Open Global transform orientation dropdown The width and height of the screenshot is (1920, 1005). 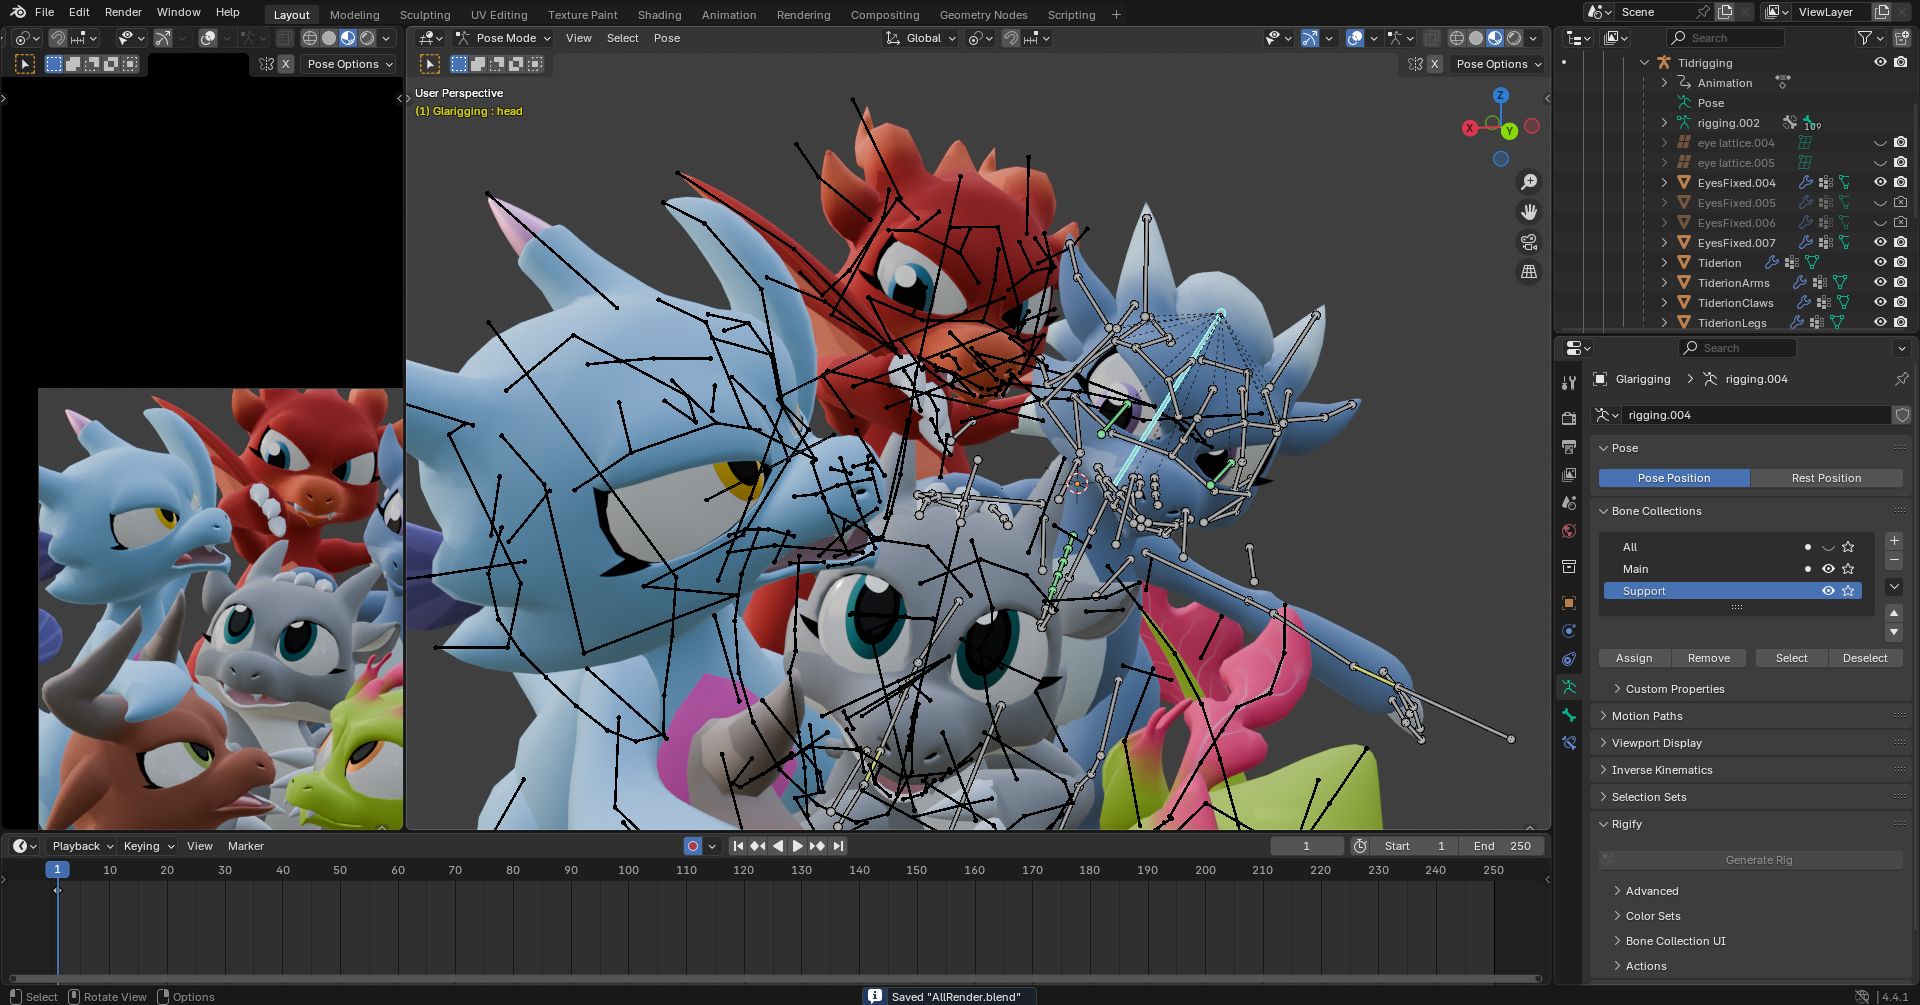[x=921, y=38]
